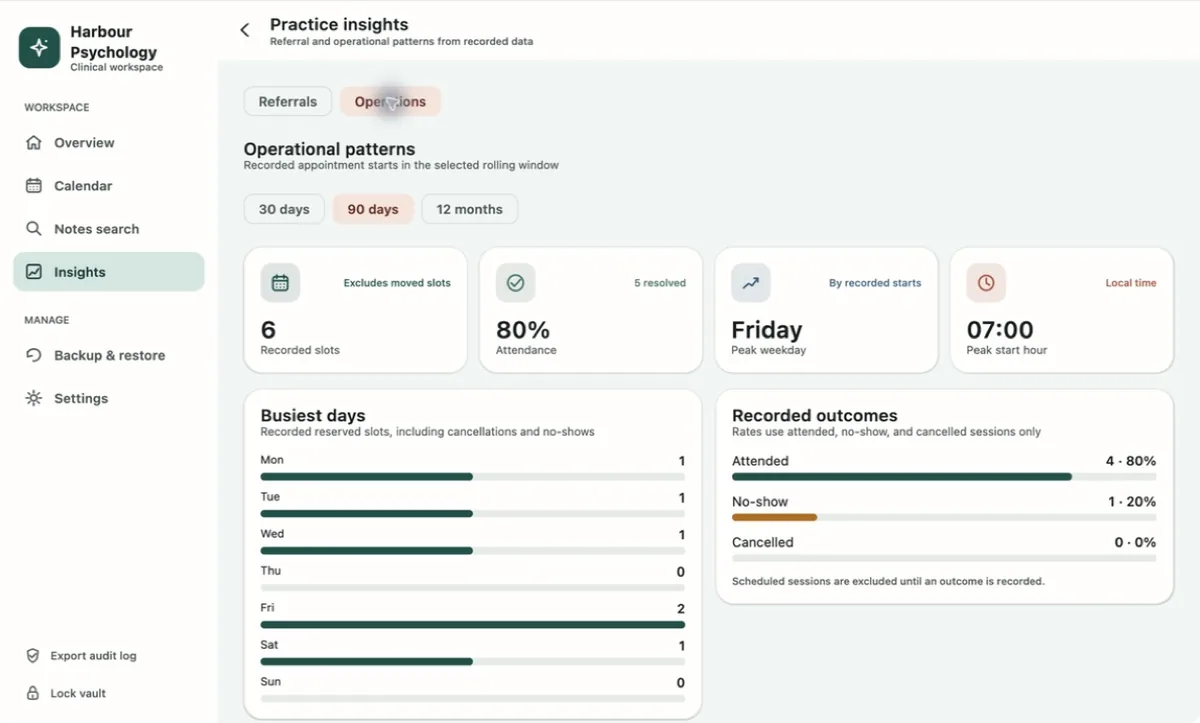
Task: Click the Attended outcome bar
Action: click(x=944, y=477)
